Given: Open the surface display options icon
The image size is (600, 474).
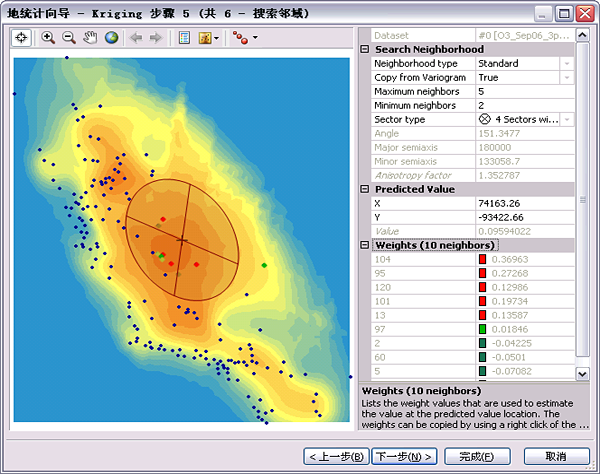Looking at the screenshot, I should [206, 38].
